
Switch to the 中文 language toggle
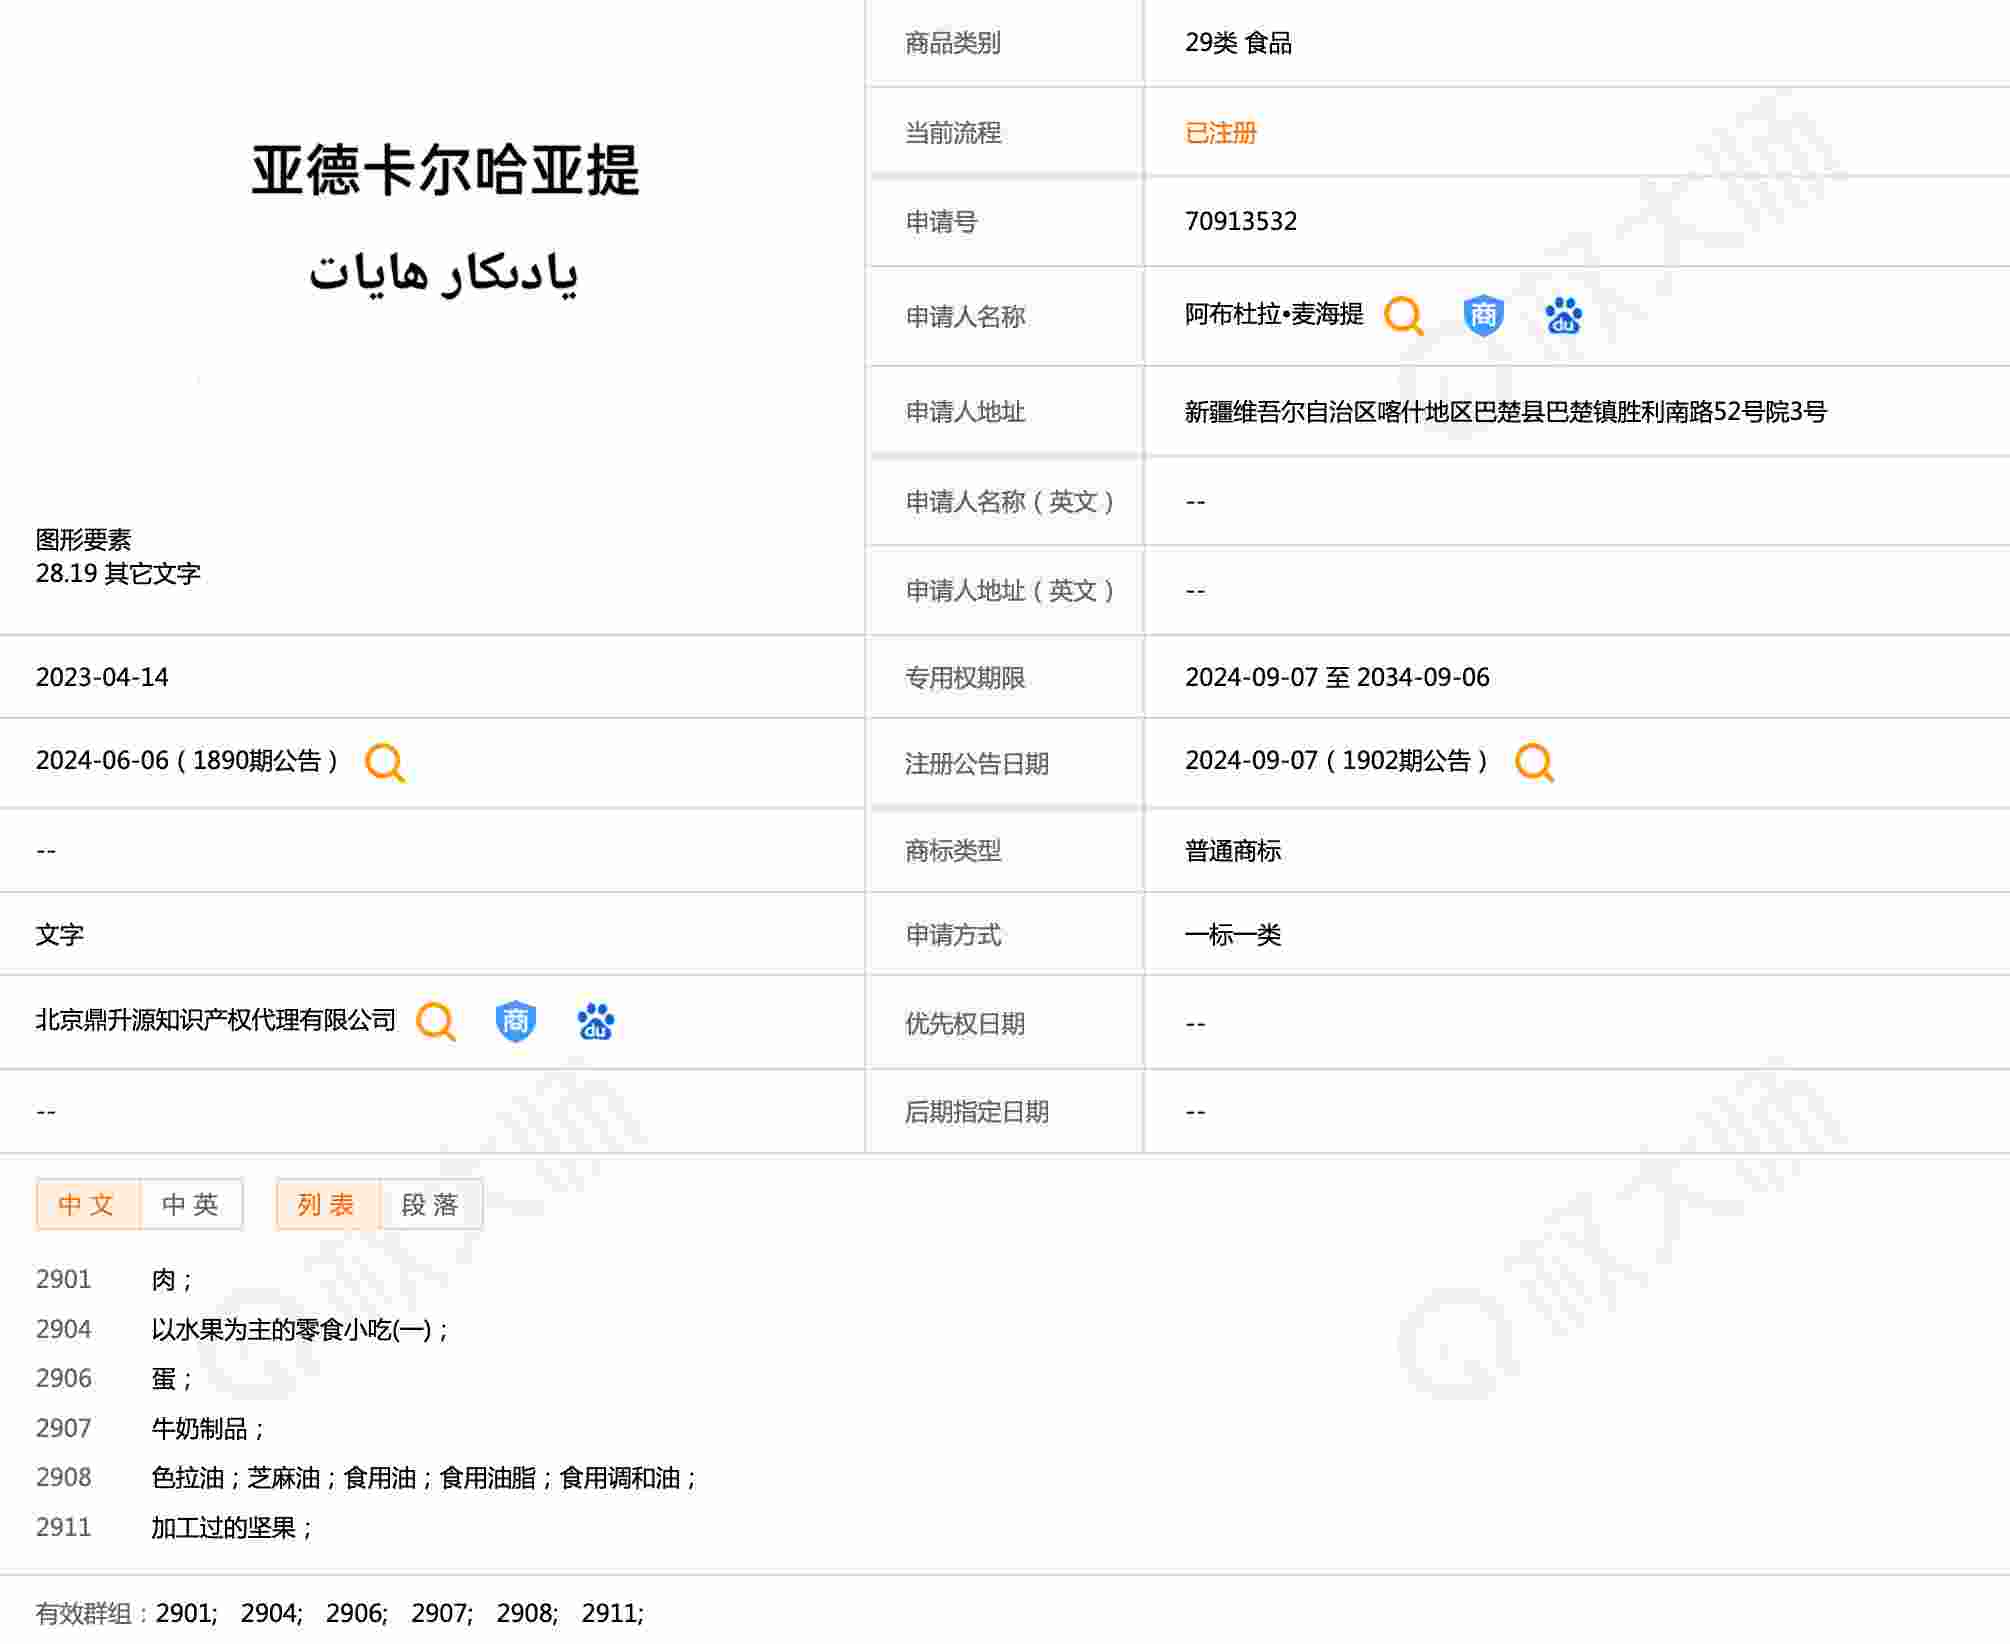(88, 1204)
